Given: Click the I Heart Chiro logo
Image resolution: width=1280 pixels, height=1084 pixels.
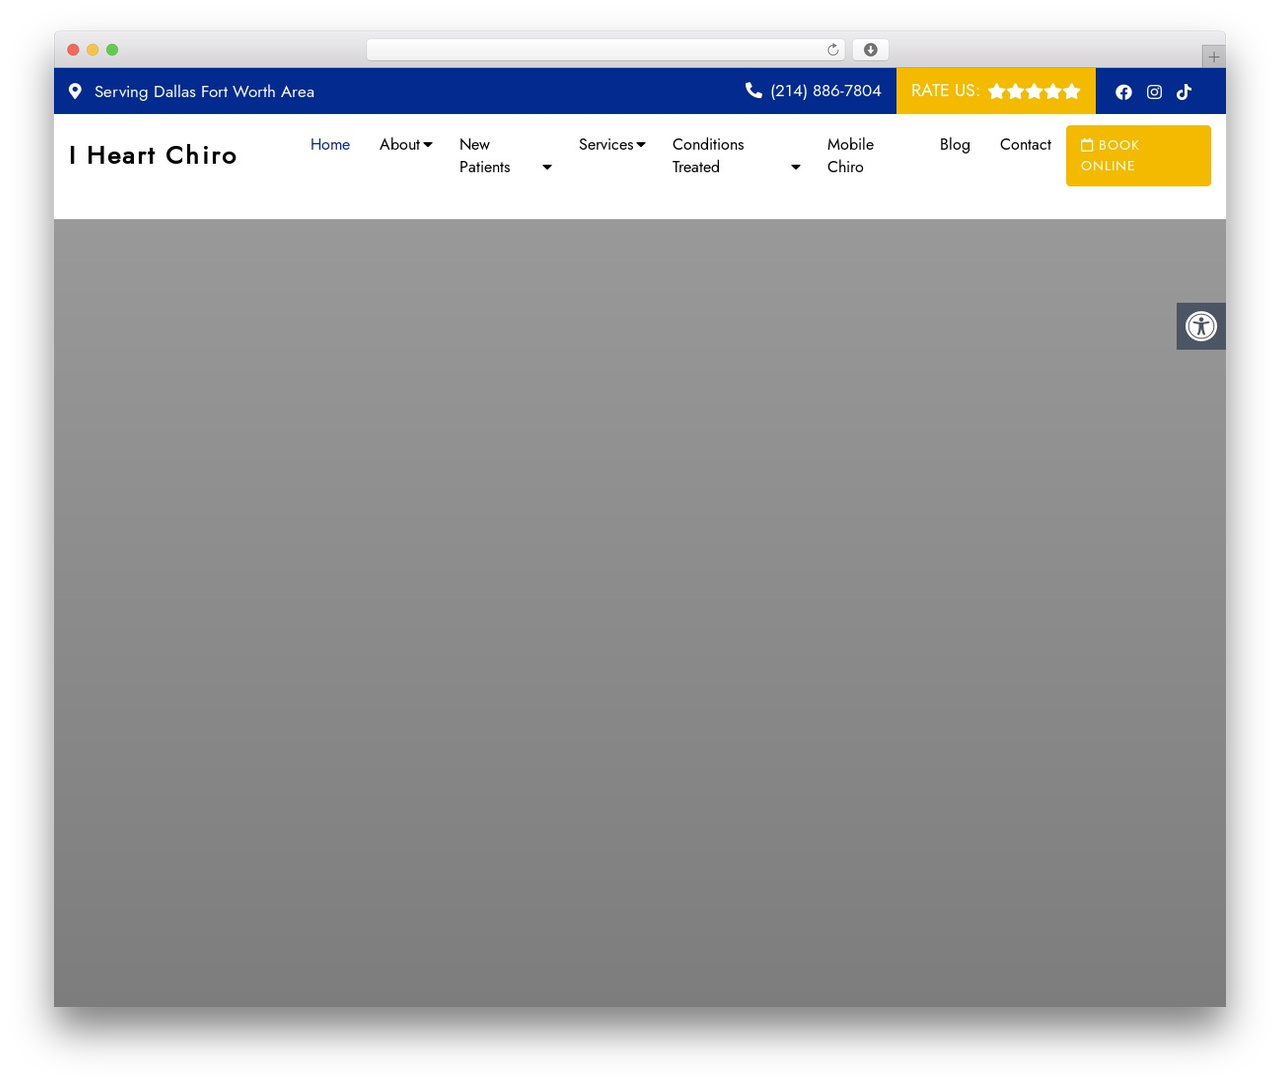Looking at the screenshot, I should point(153,155).
